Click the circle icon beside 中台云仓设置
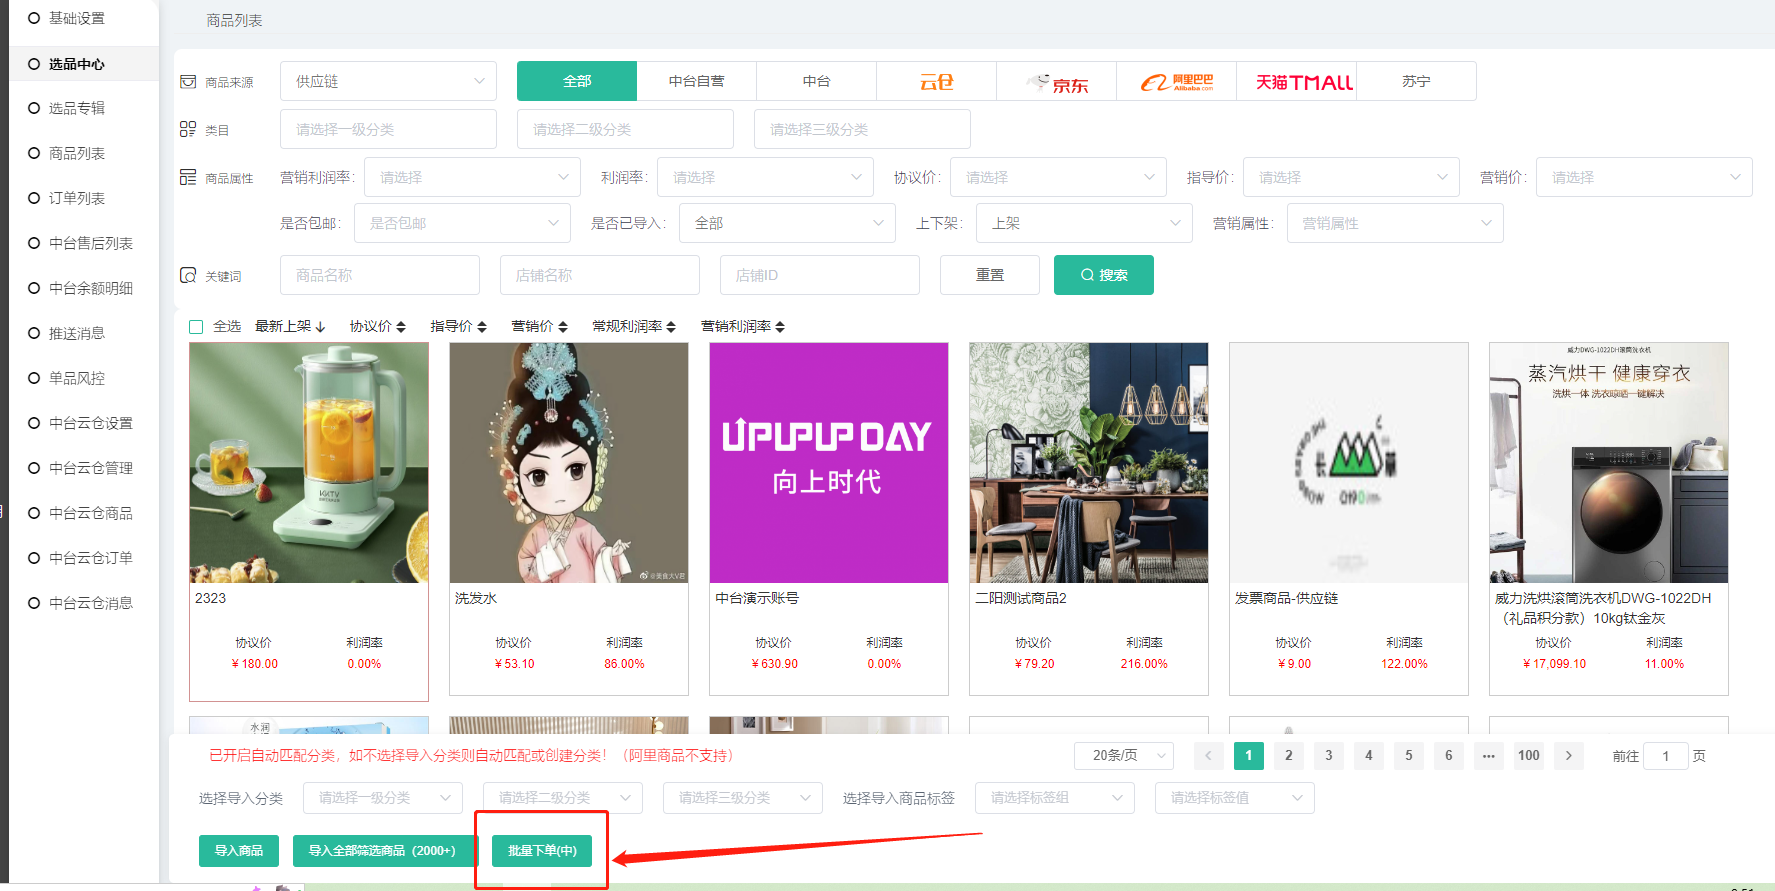Image resolution: width=1775 pixels, height=891 pixels. 34,423
